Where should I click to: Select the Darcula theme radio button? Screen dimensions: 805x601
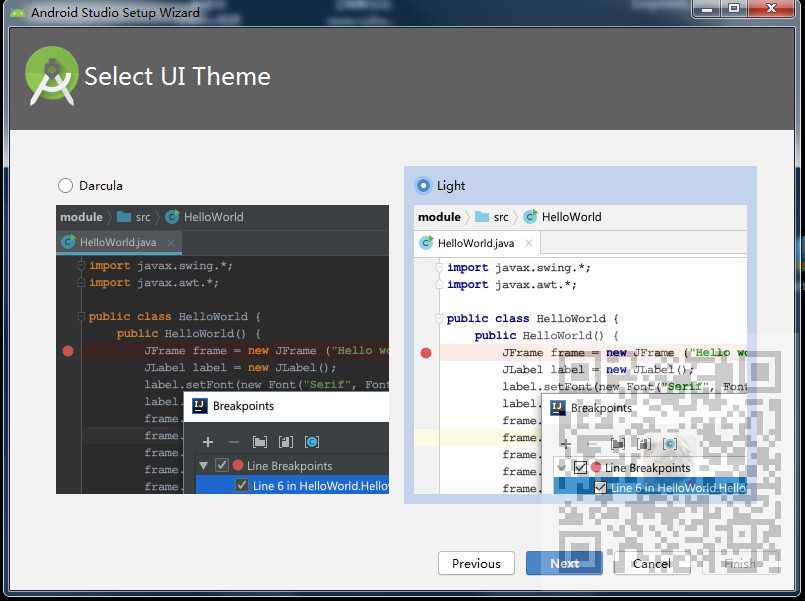pyautogui.click(x=65, y=185)
